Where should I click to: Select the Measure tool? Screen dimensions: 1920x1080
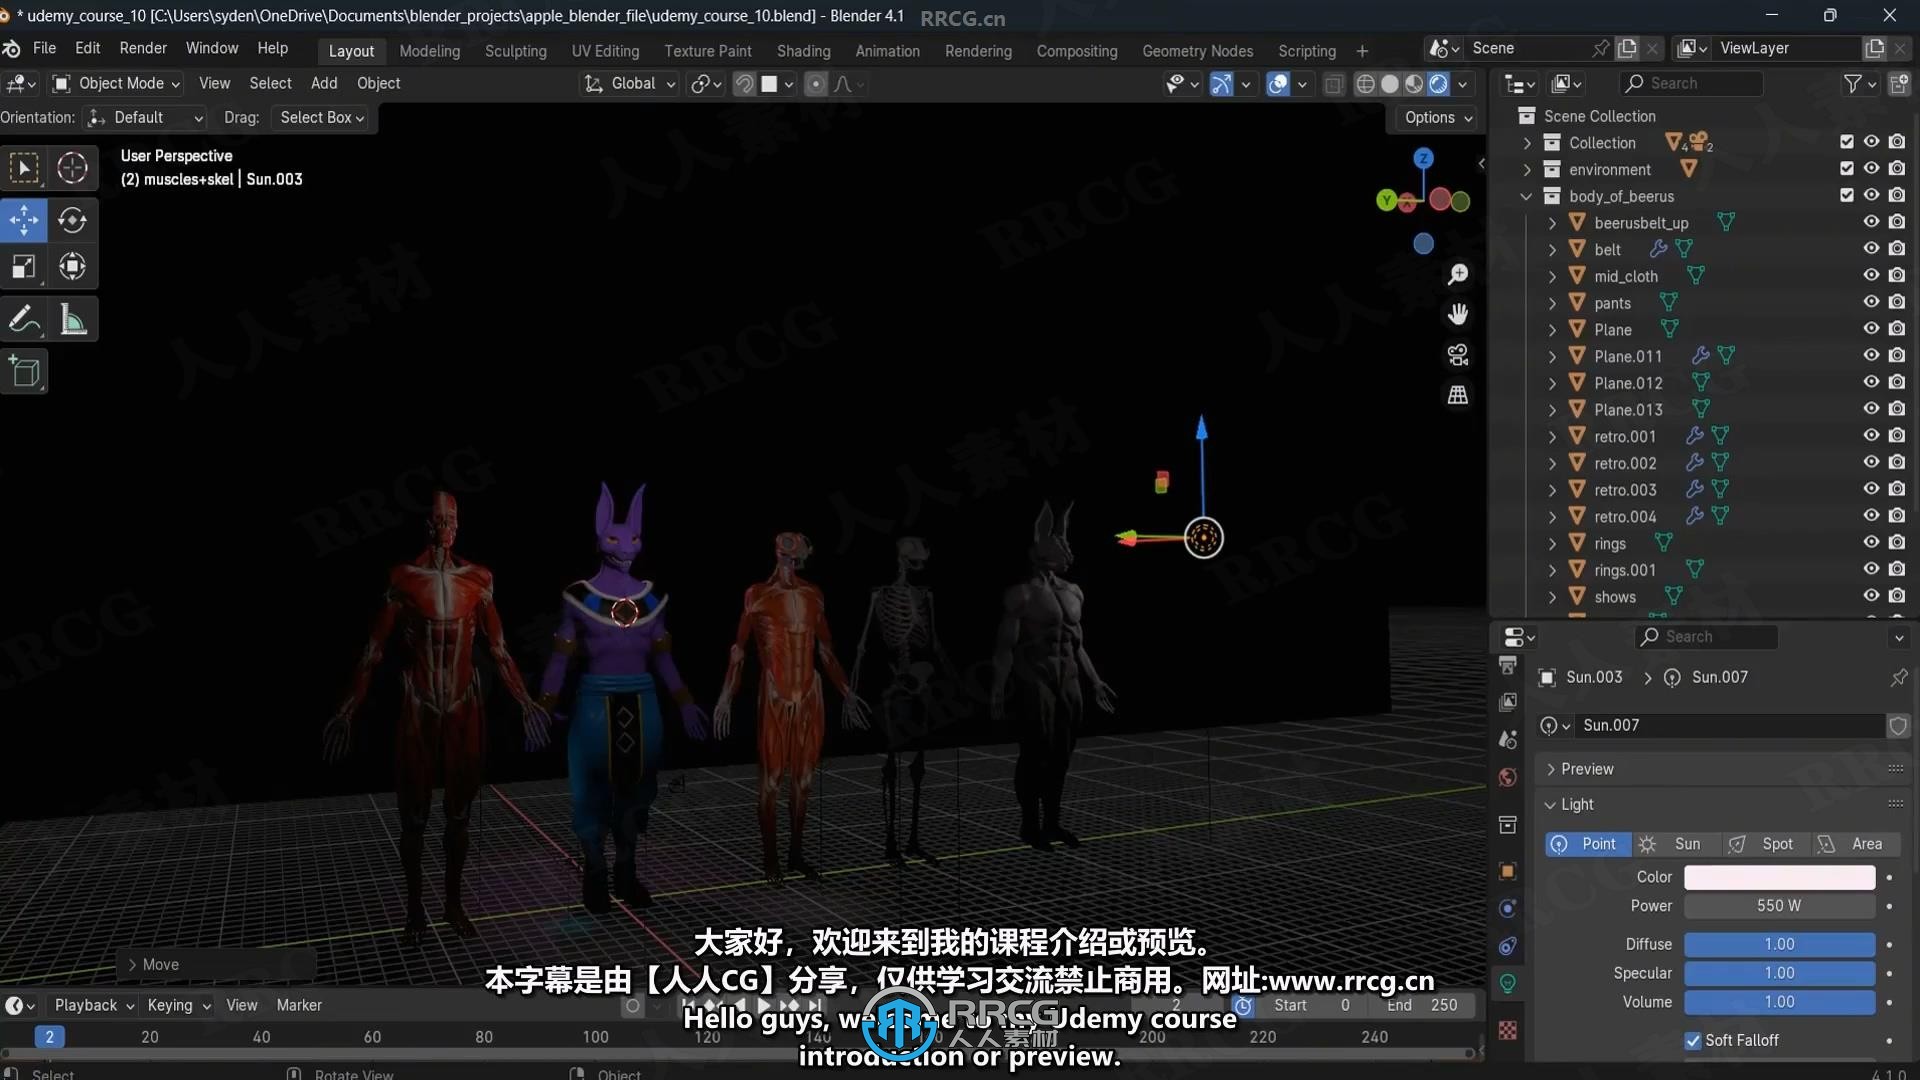[72, 320]
